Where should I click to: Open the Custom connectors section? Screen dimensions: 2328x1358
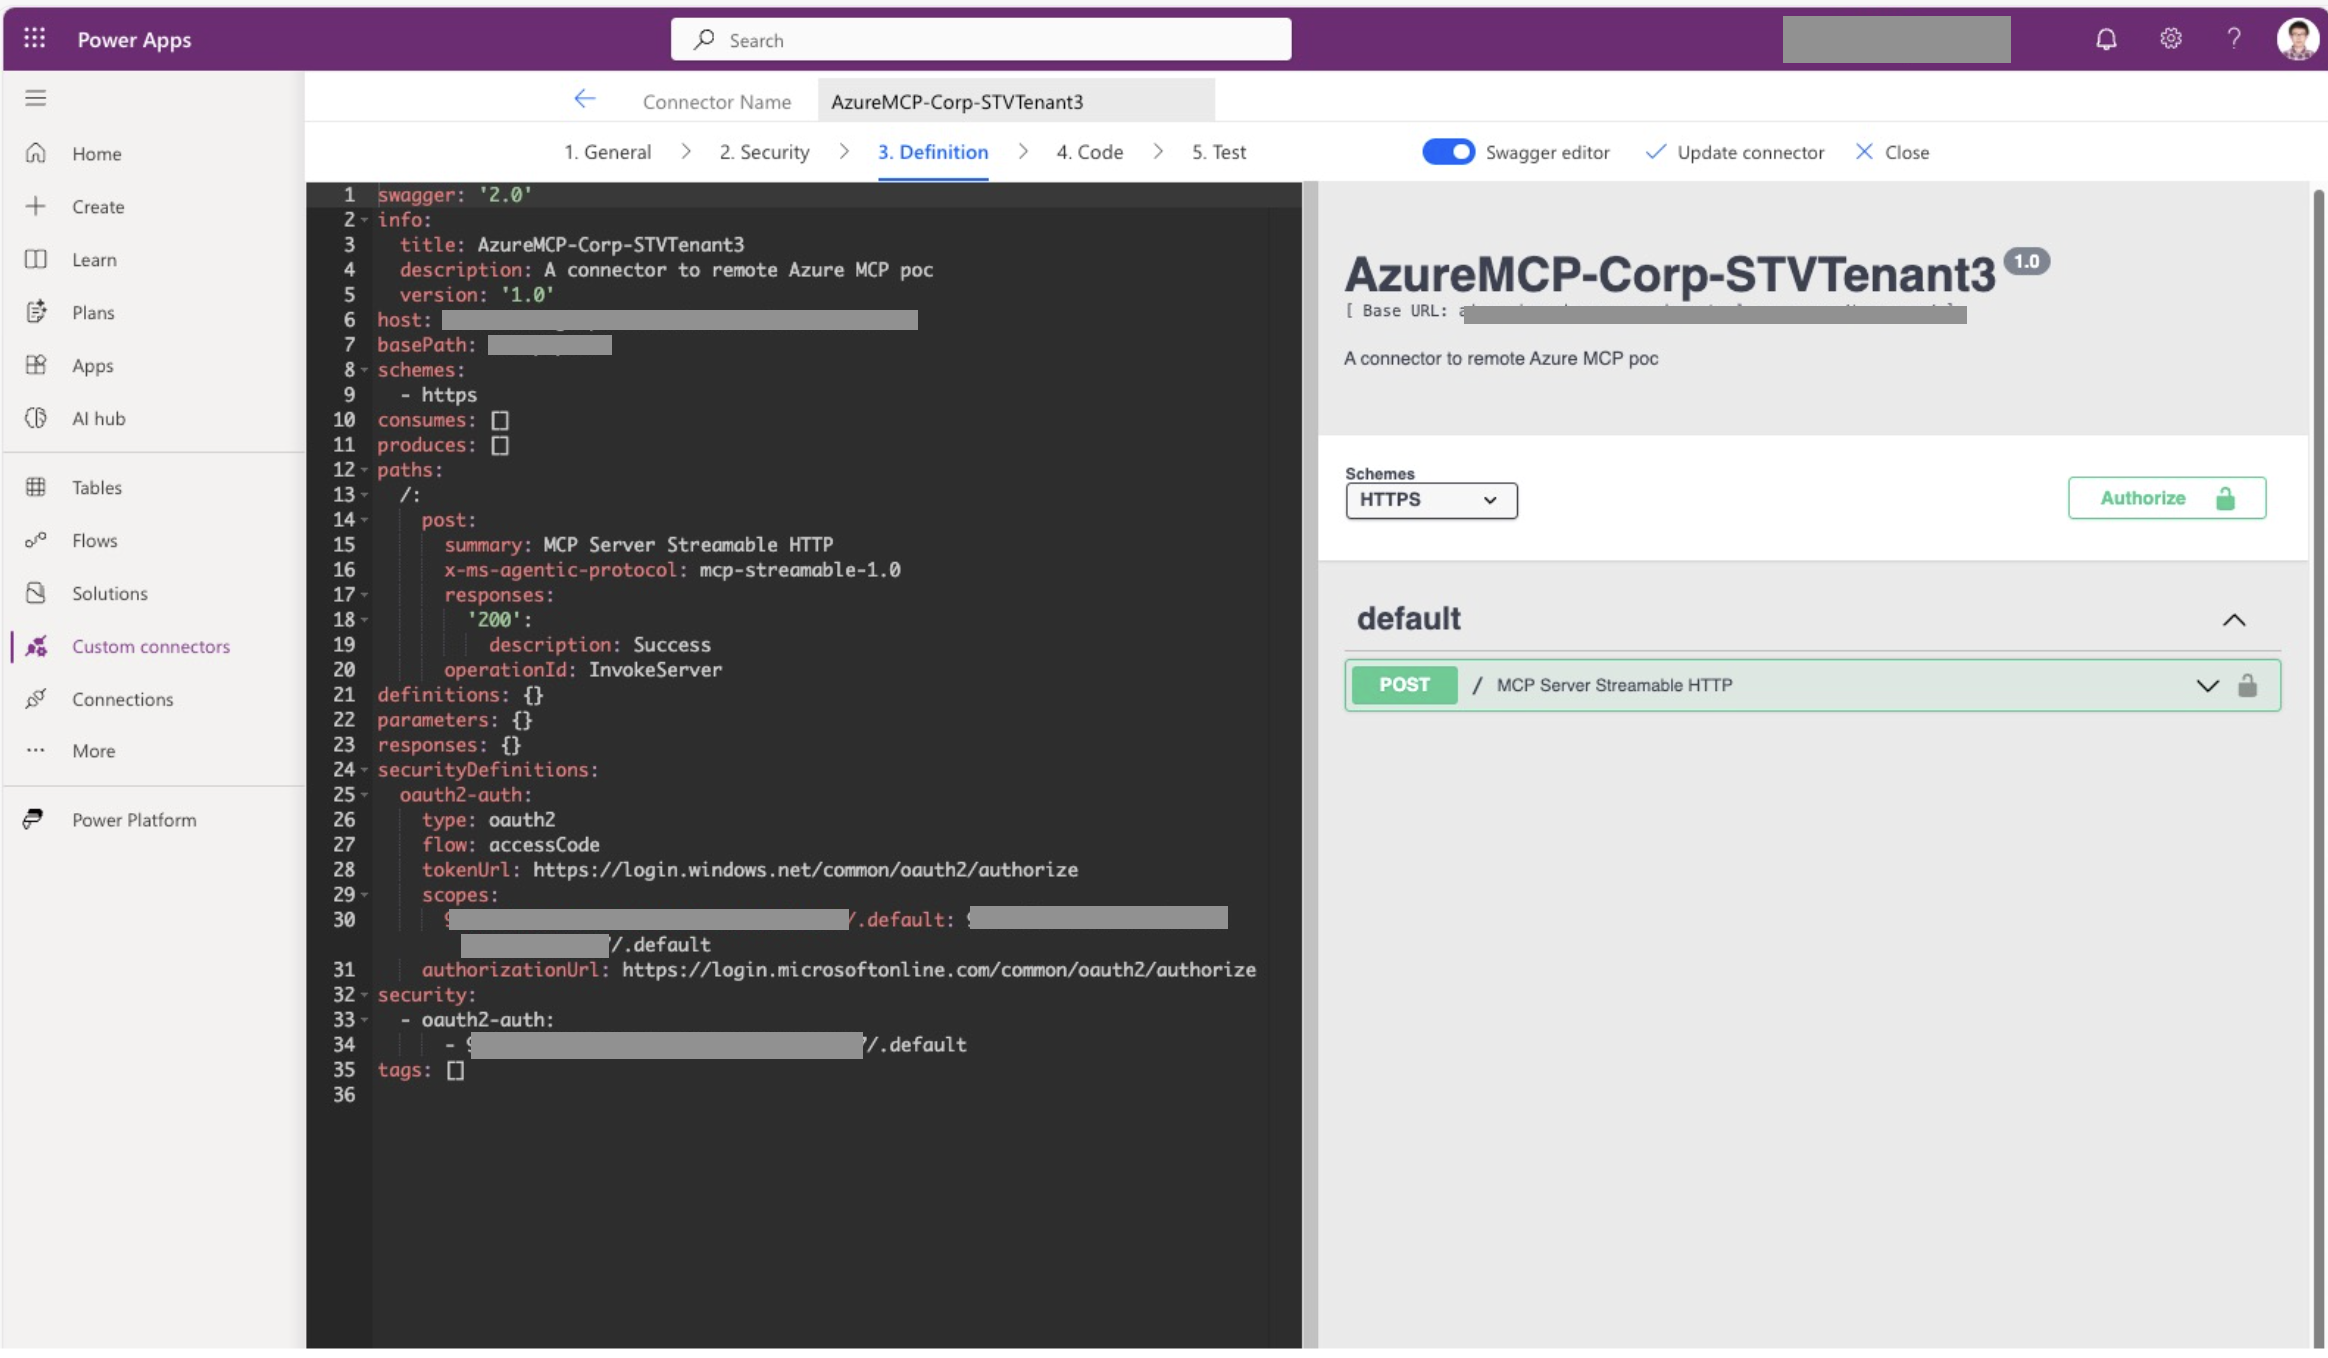coord(150,646)
